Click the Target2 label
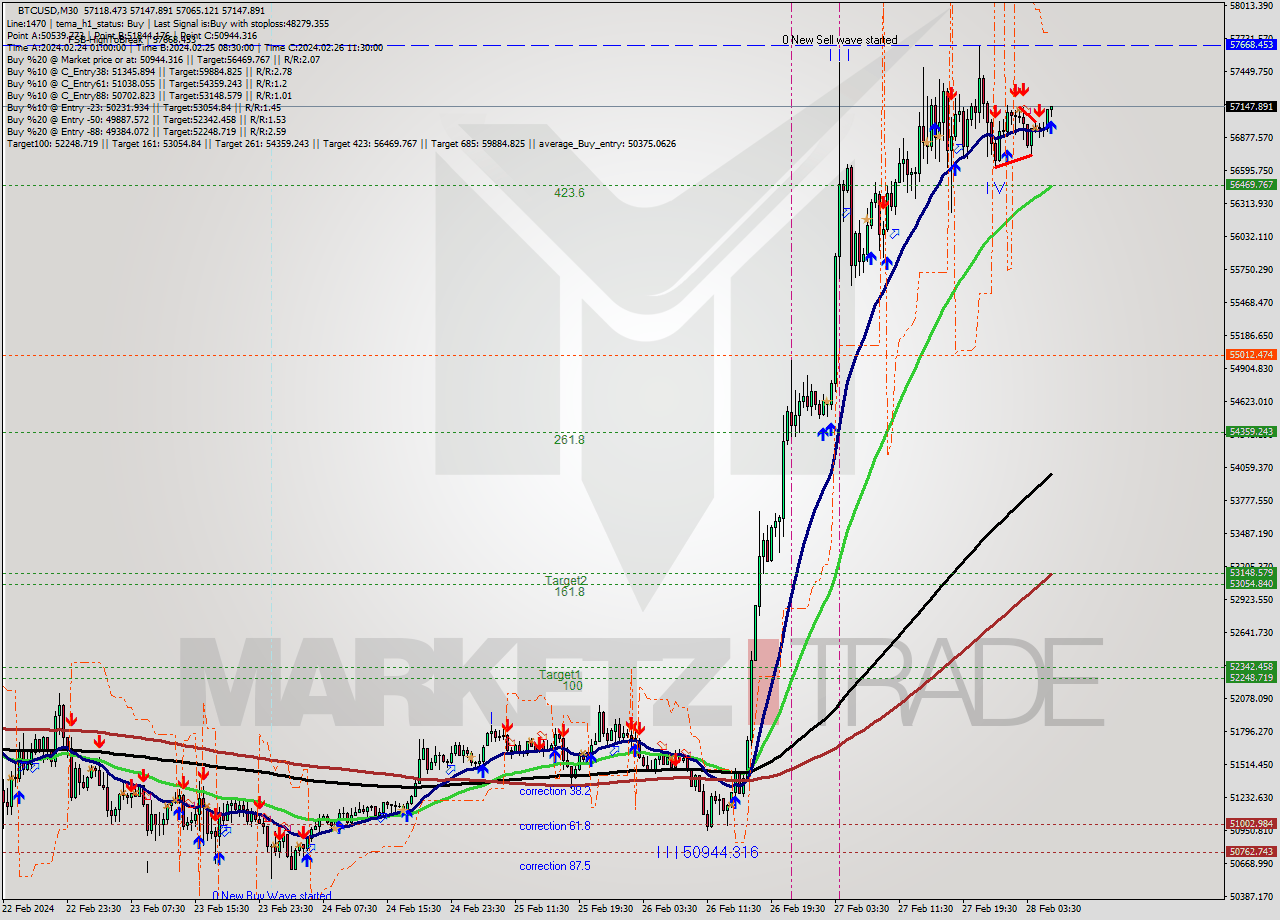 coord(566,581)
